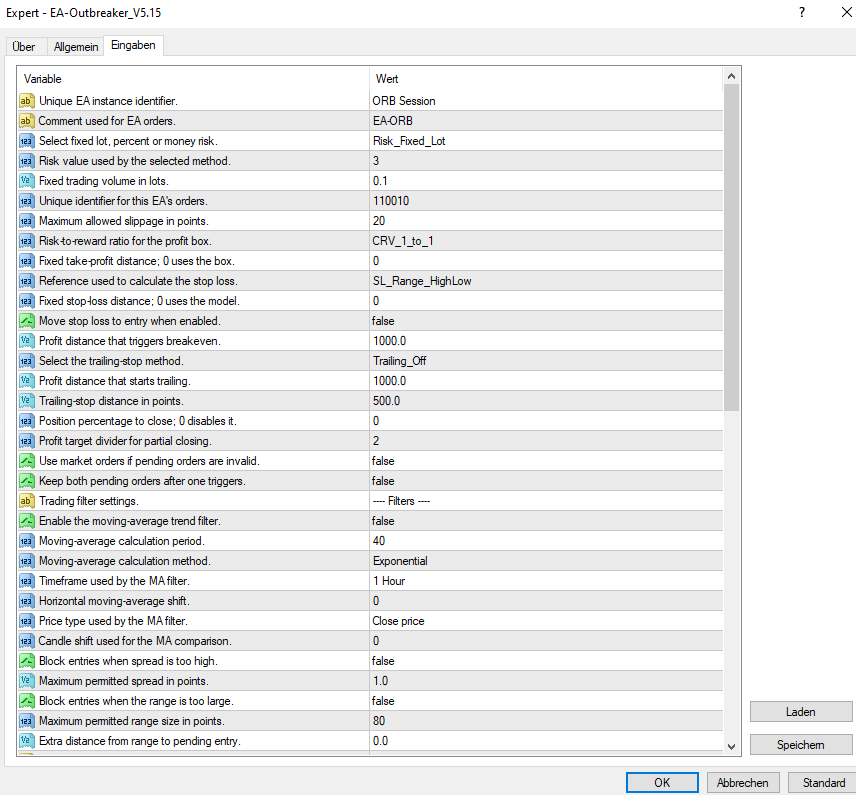This screenshot has width=856, height=795.
Task: Click the string icon beside Unique EA instance identifier
Action: pyautogui.click(x=27, y=101)
